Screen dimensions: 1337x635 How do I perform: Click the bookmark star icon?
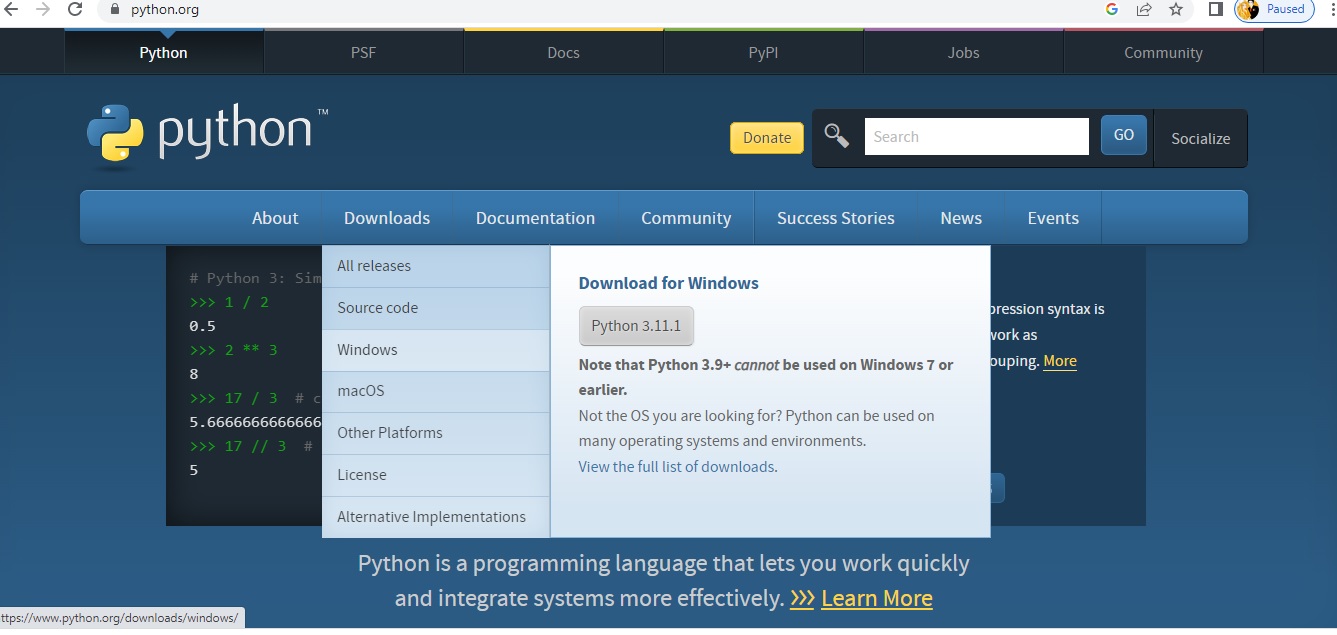[x=1174, y=12]
